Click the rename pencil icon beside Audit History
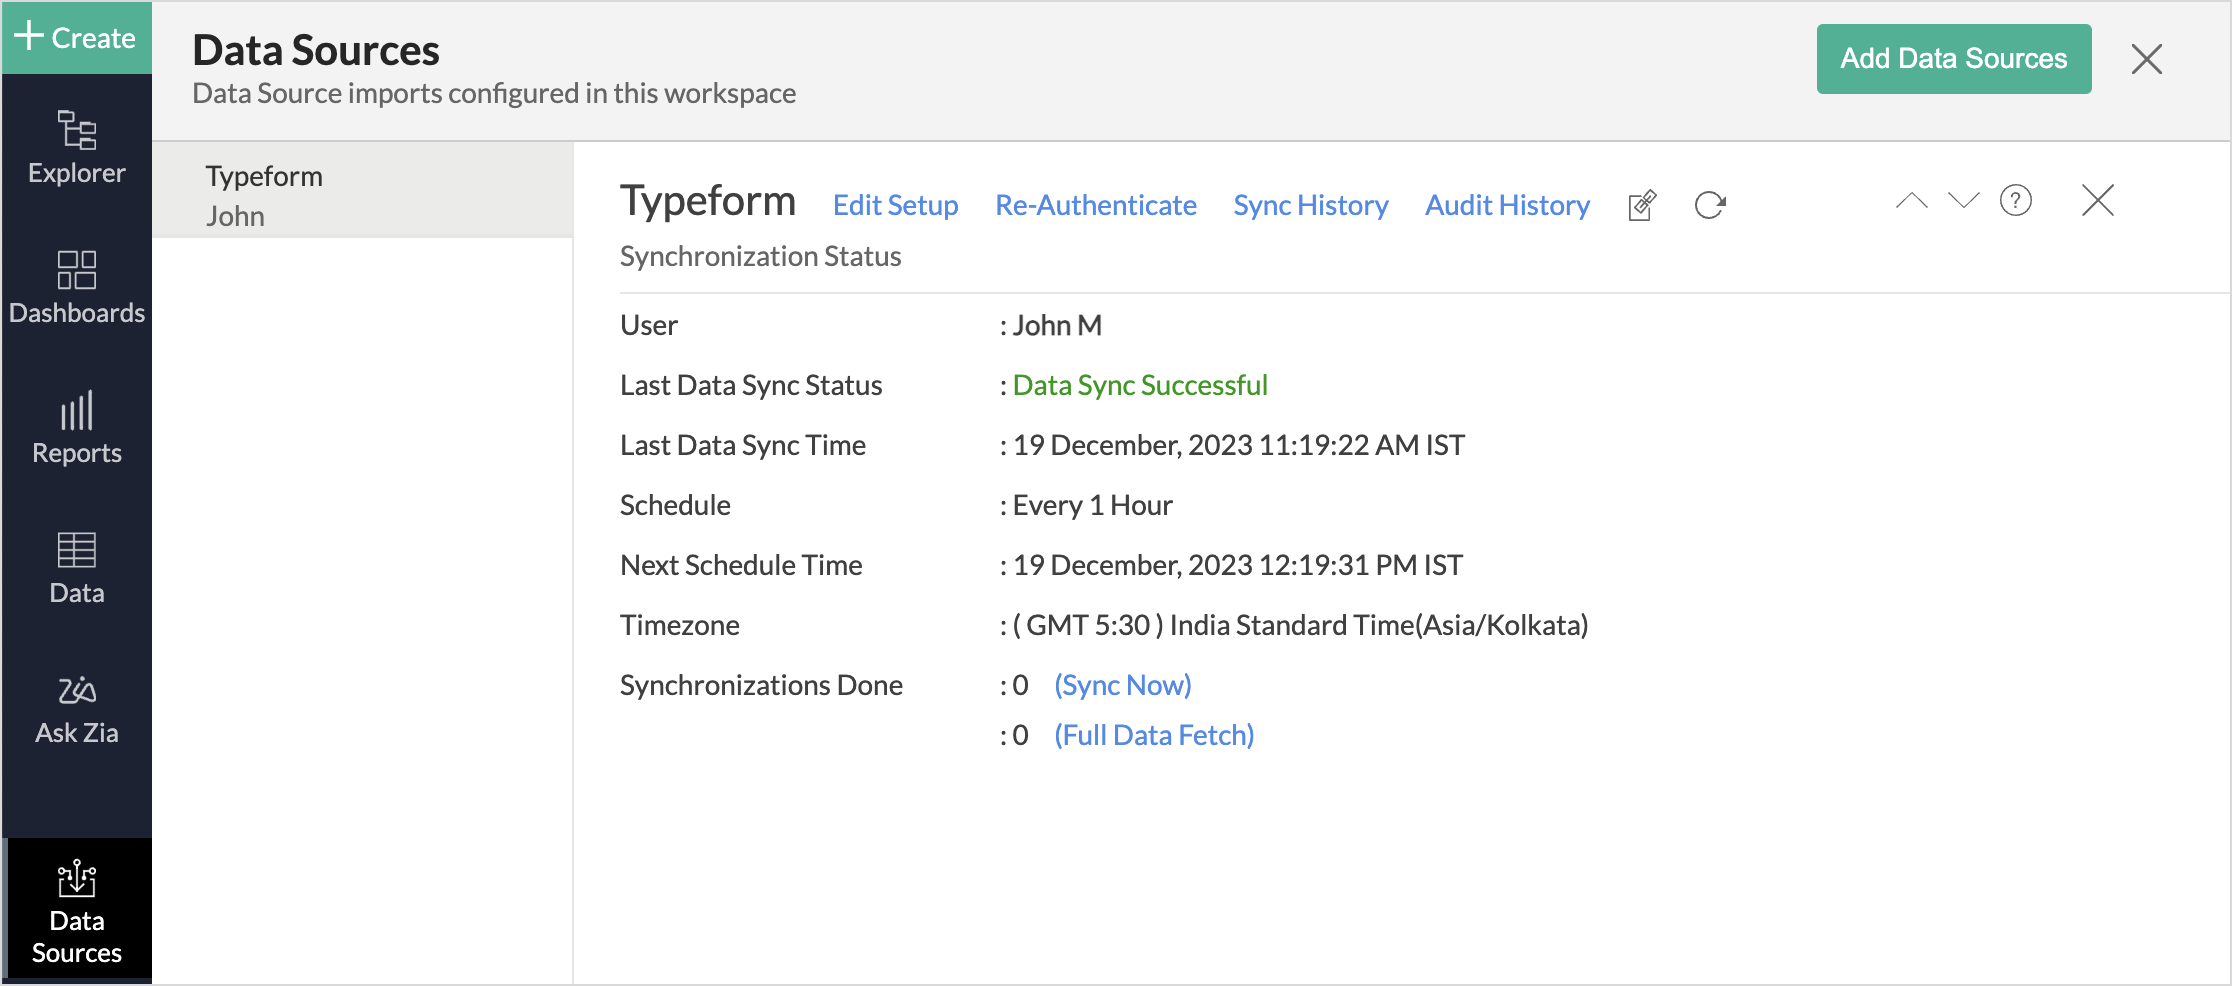This screenshot has height=986, width=2232. pyautogui.click(x=1642, y=205)
